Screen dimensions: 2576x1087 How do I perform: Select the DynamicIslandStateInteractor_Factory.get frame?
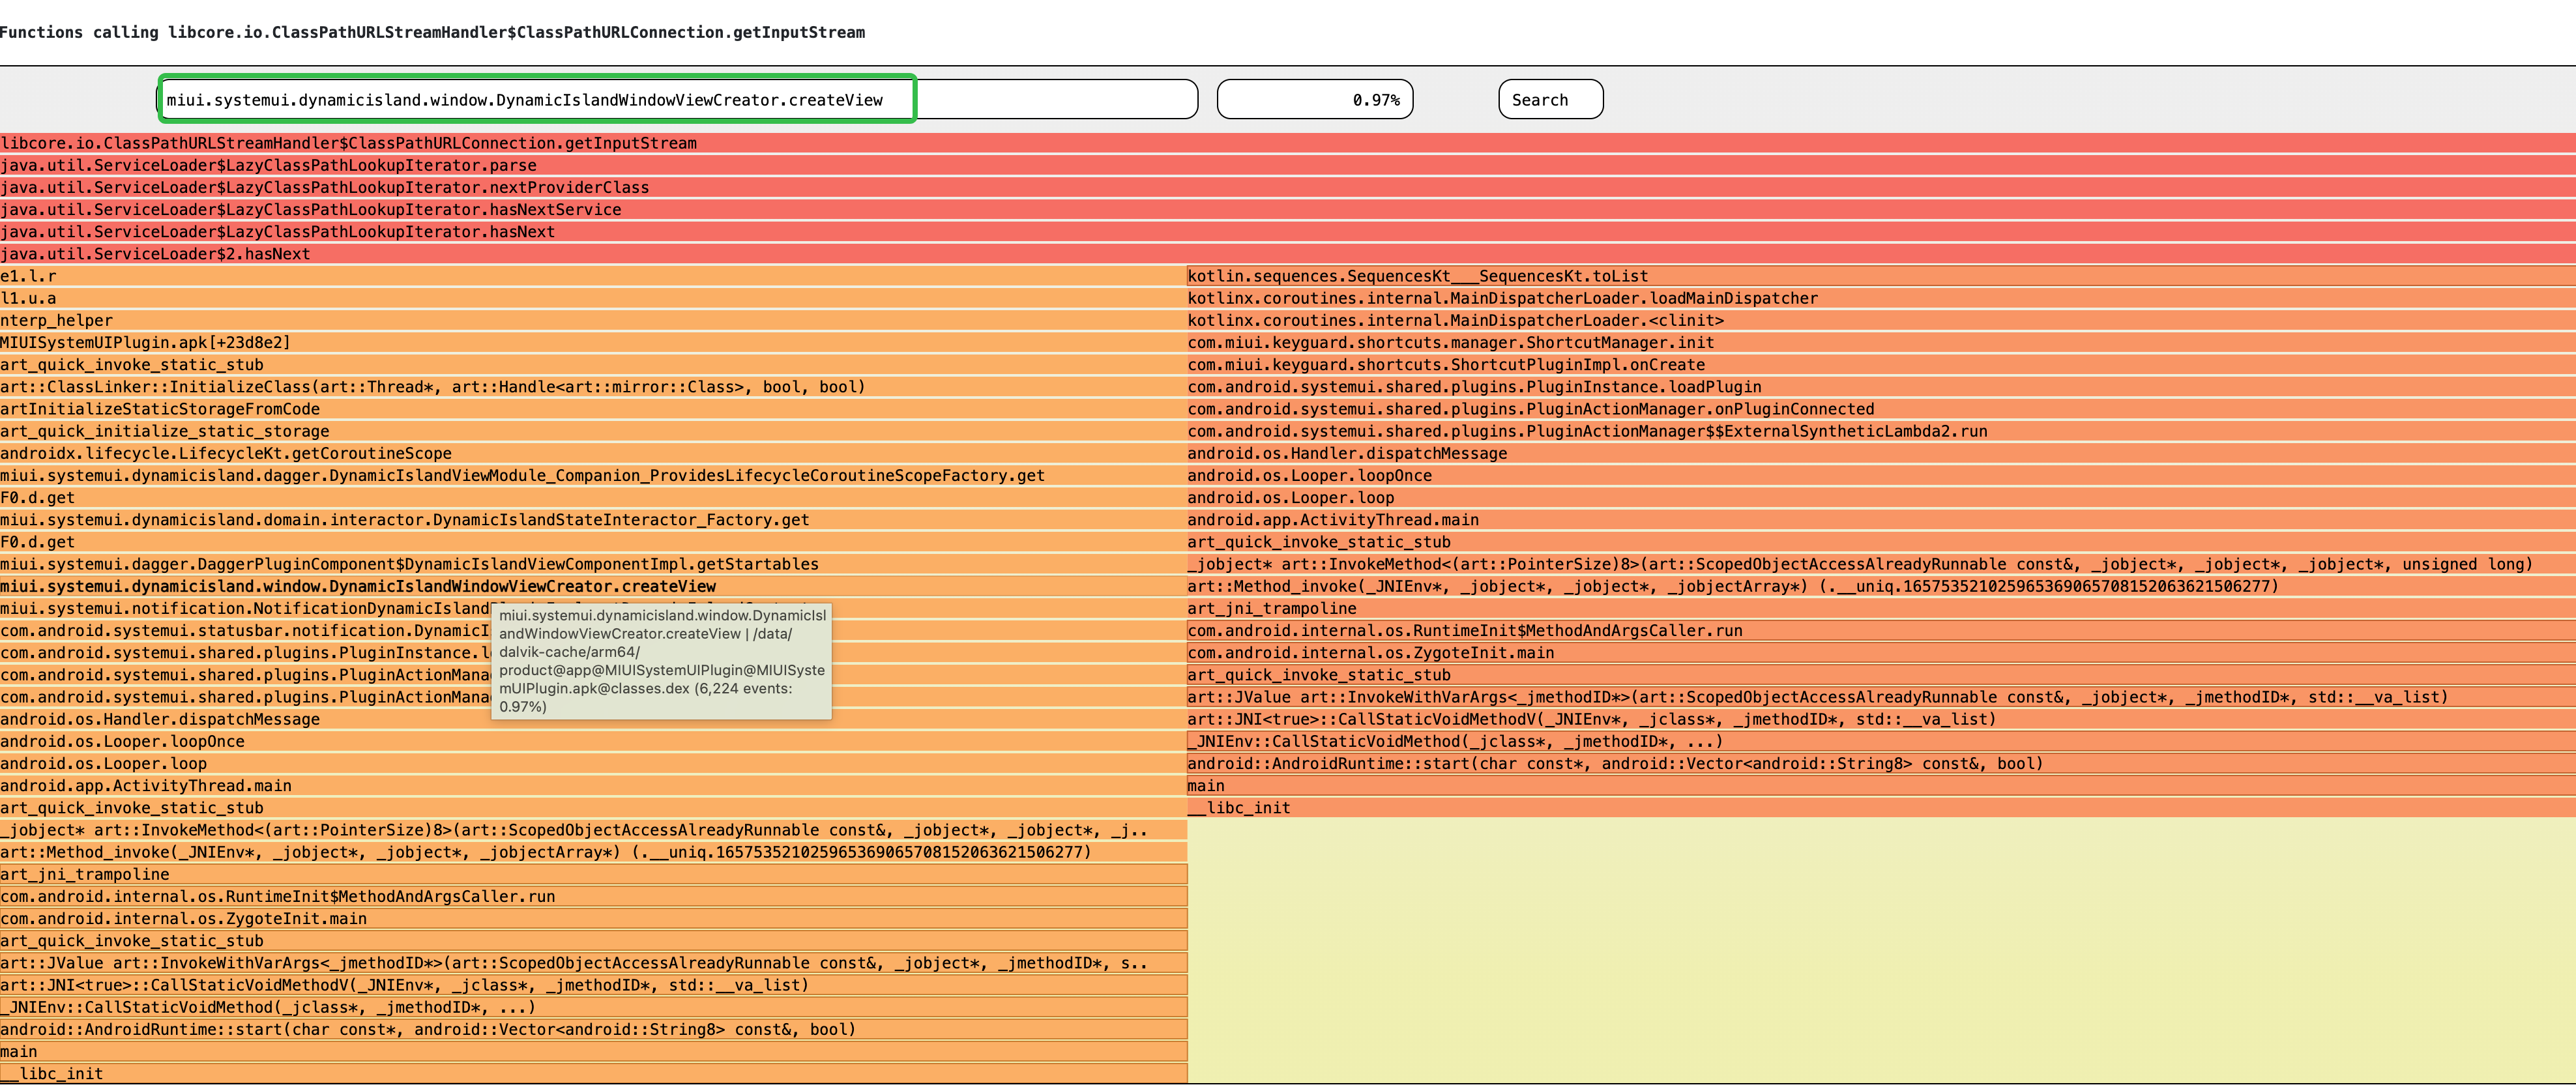593,519
